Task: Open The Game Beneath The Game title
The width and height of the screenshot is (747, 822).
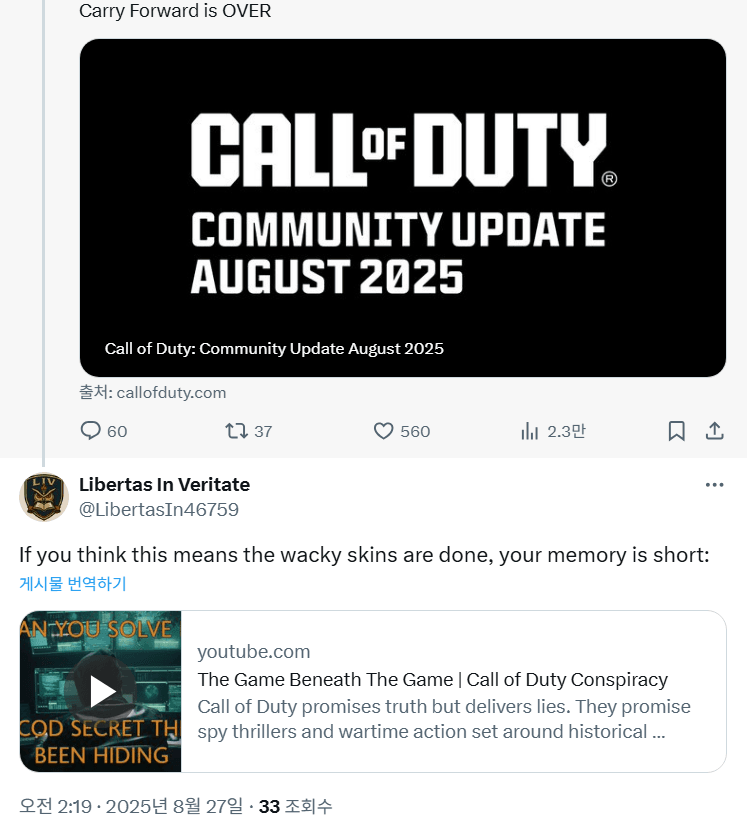Action: [x=432, y=679]
